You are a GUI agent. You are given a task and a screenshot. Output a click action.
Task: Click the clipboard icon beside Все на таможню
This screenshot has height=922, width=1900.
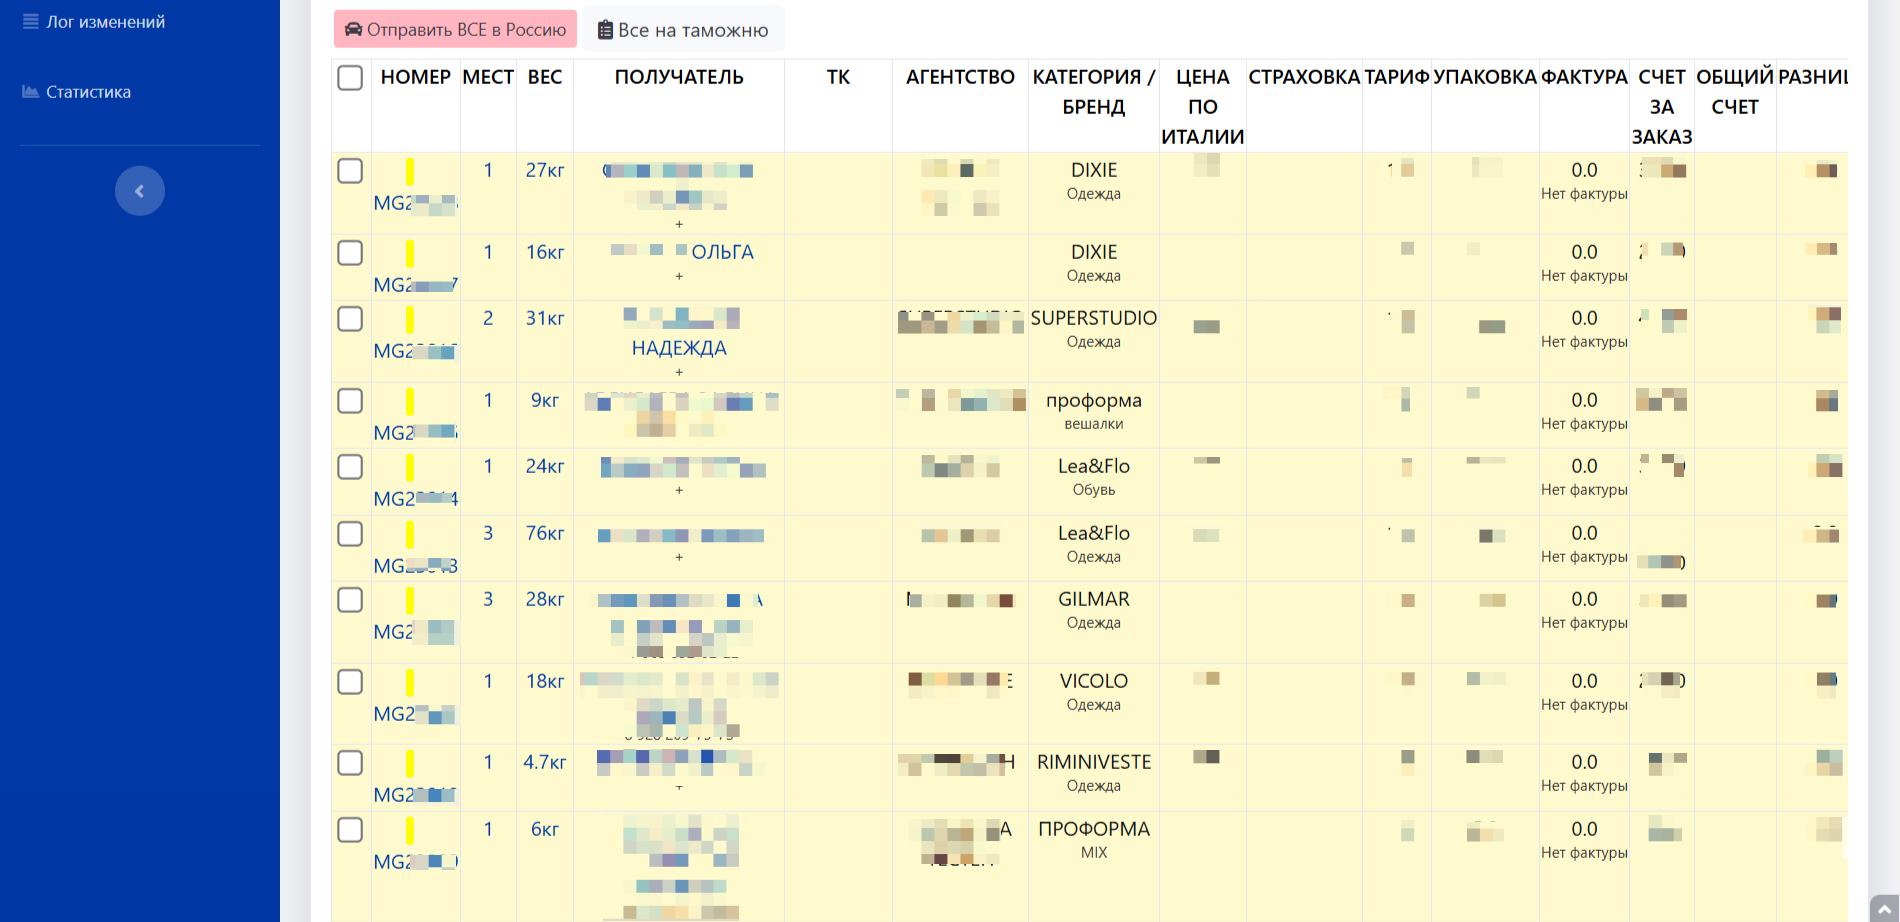click(605, 31)
